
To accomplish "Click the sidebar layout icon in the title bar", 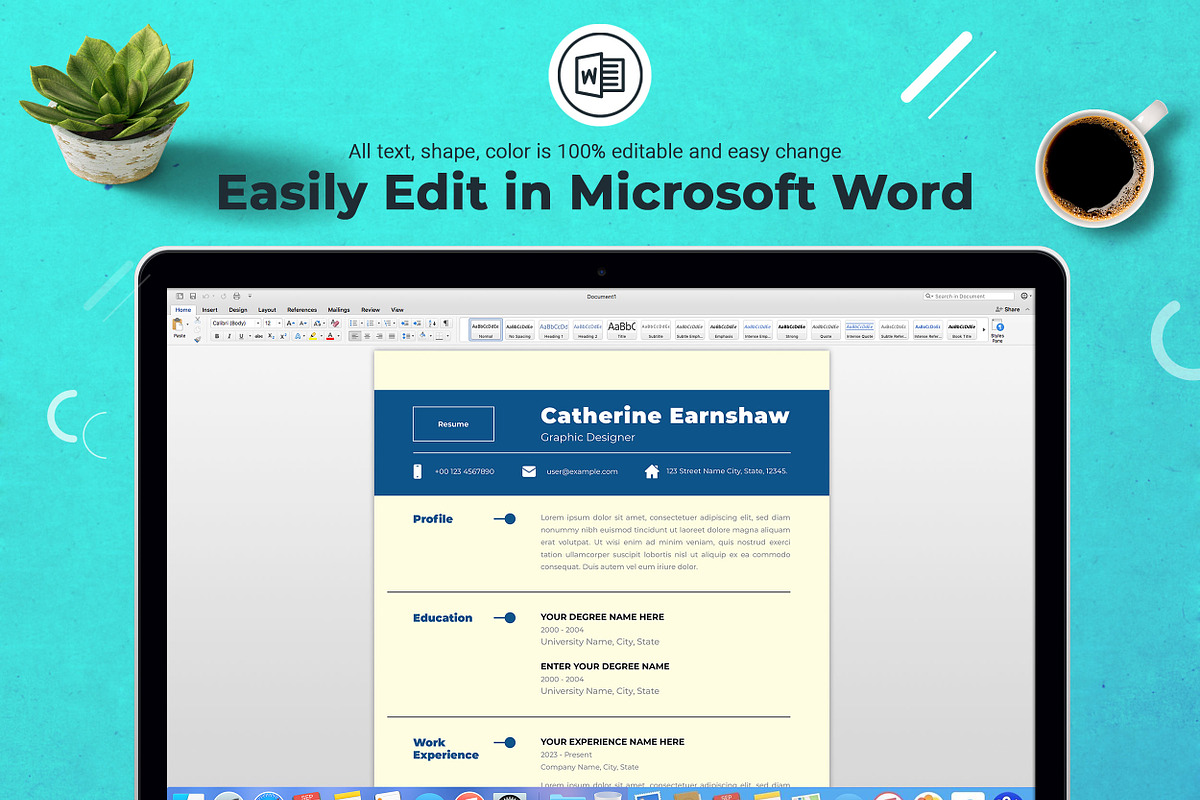I will 179,296.
